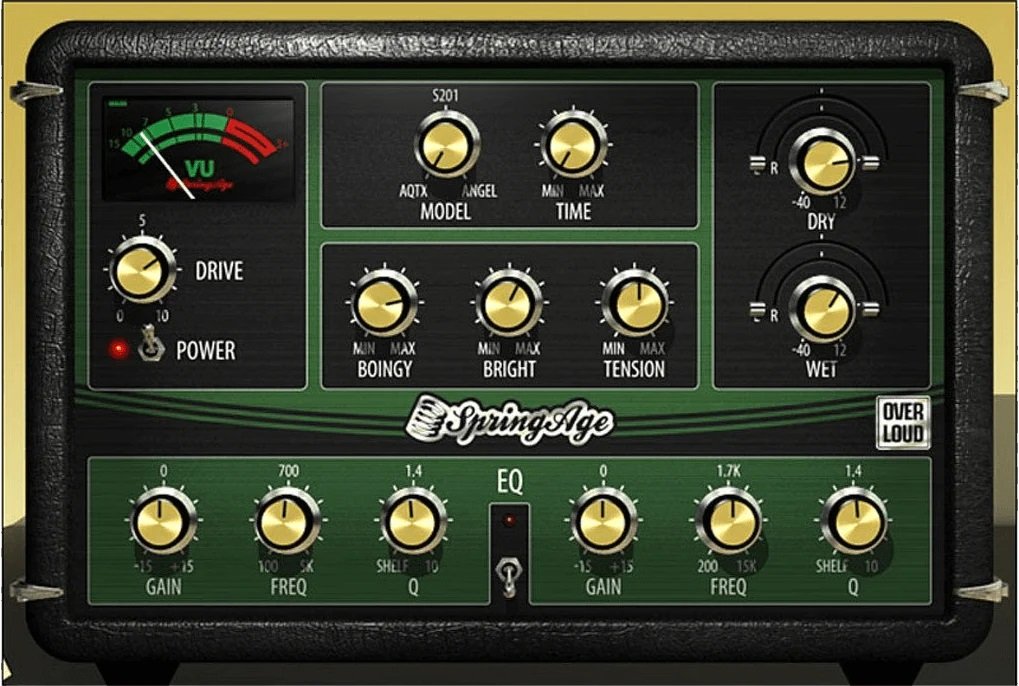Adjust the MODEL selector knob
The width and height of the screenshot is (1019, 686).
point(446,144)
